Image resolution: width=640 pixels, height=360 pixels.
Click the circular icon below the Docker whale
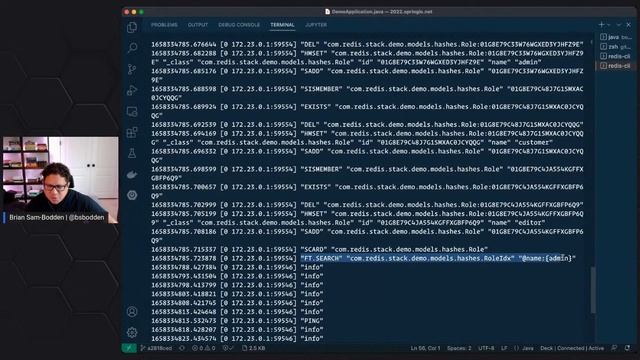click(x=132, y=195)
